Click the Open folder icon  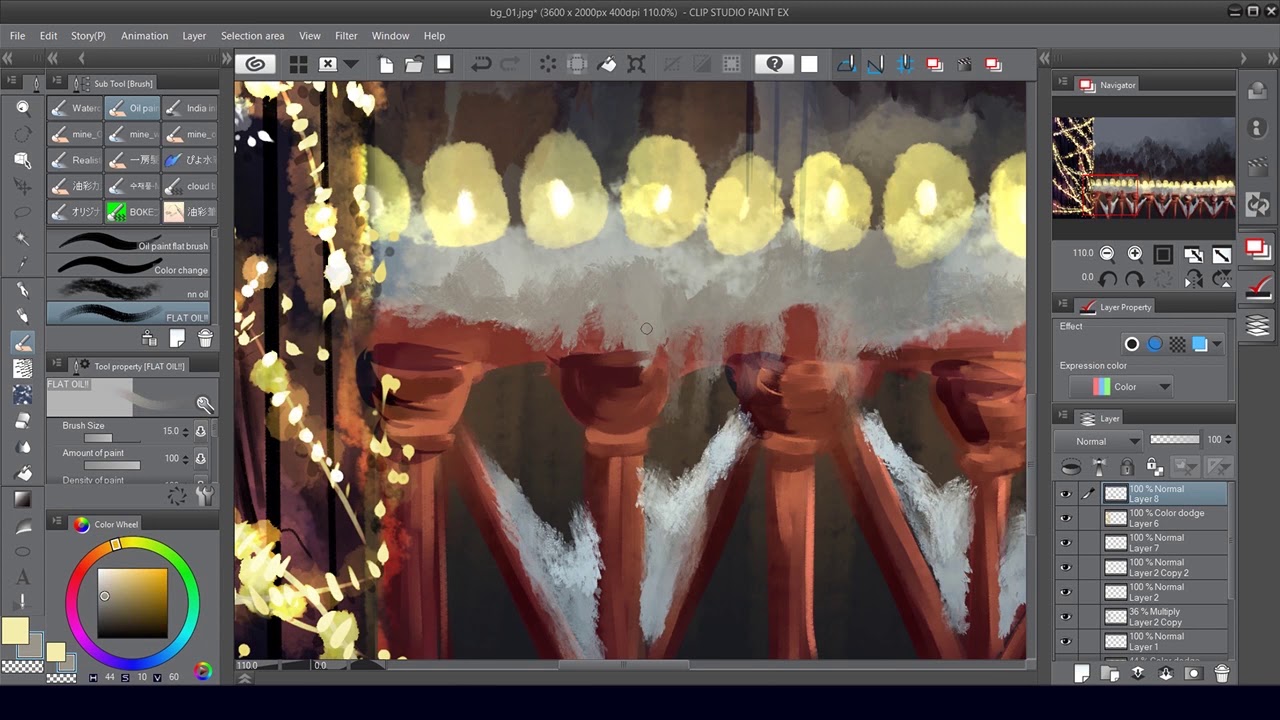click(414, 64)
